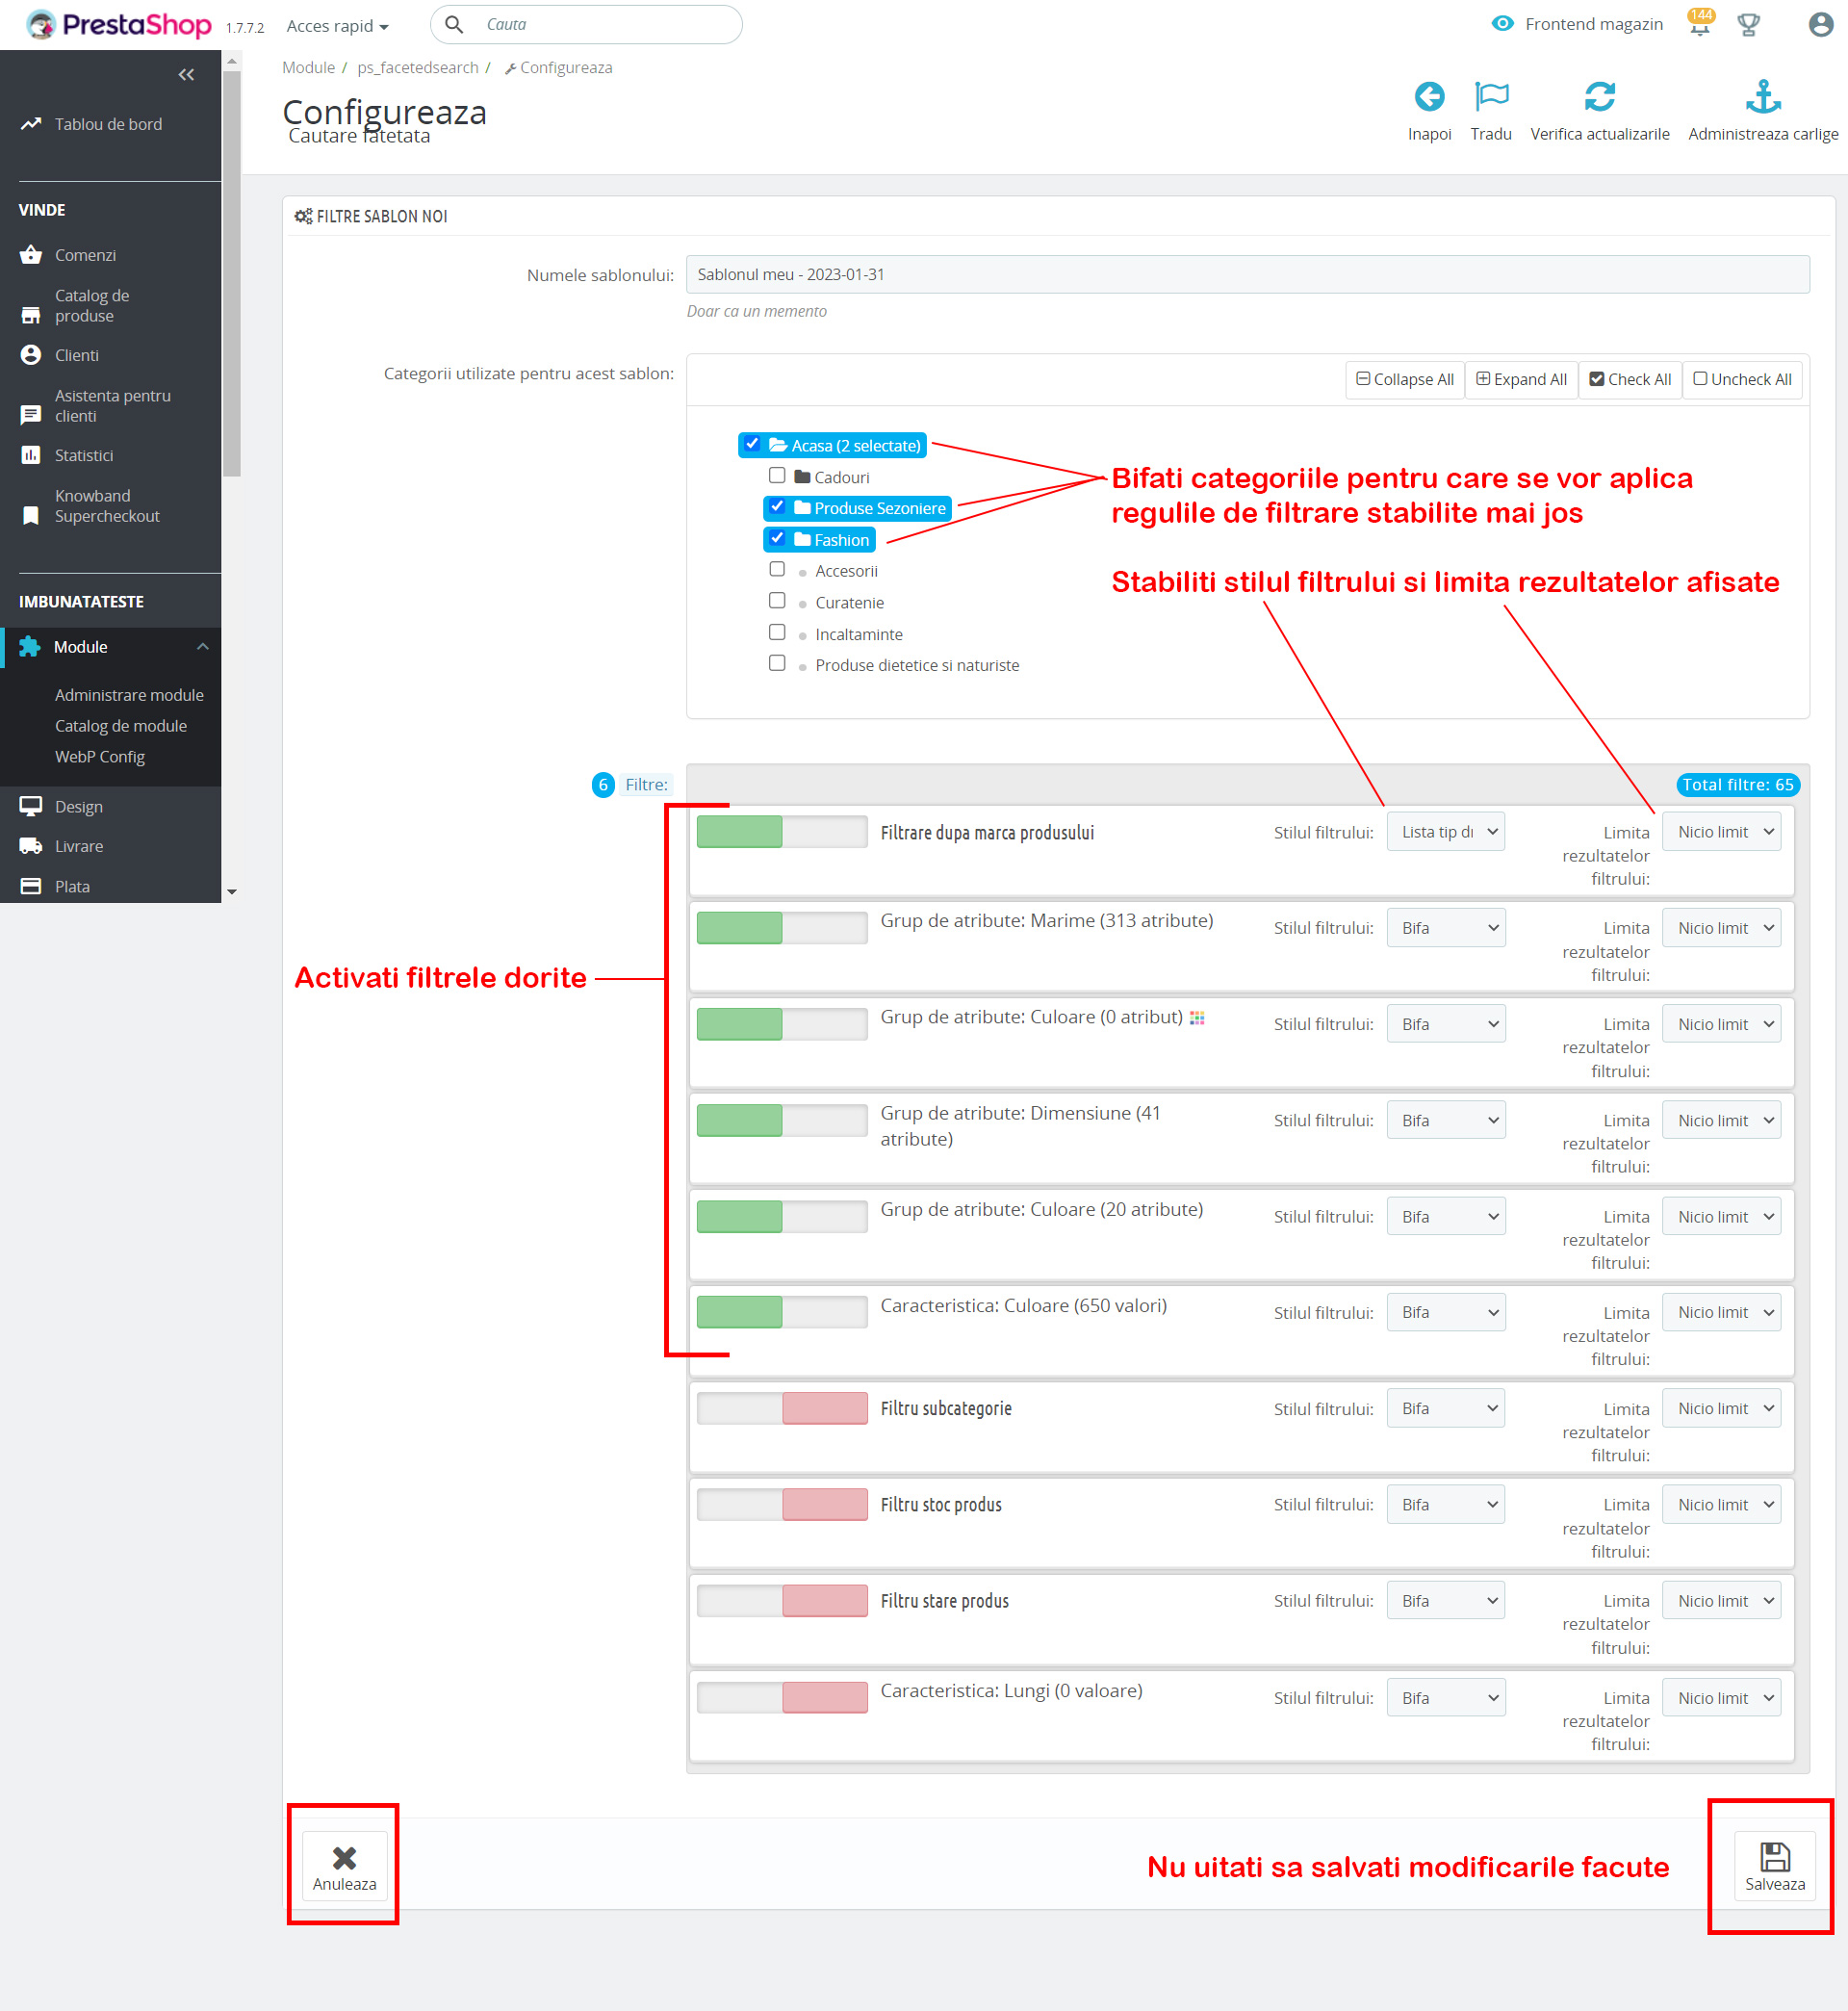
Task: Click the Salveaza floppy disk icon
Action: (1775, 1857)
